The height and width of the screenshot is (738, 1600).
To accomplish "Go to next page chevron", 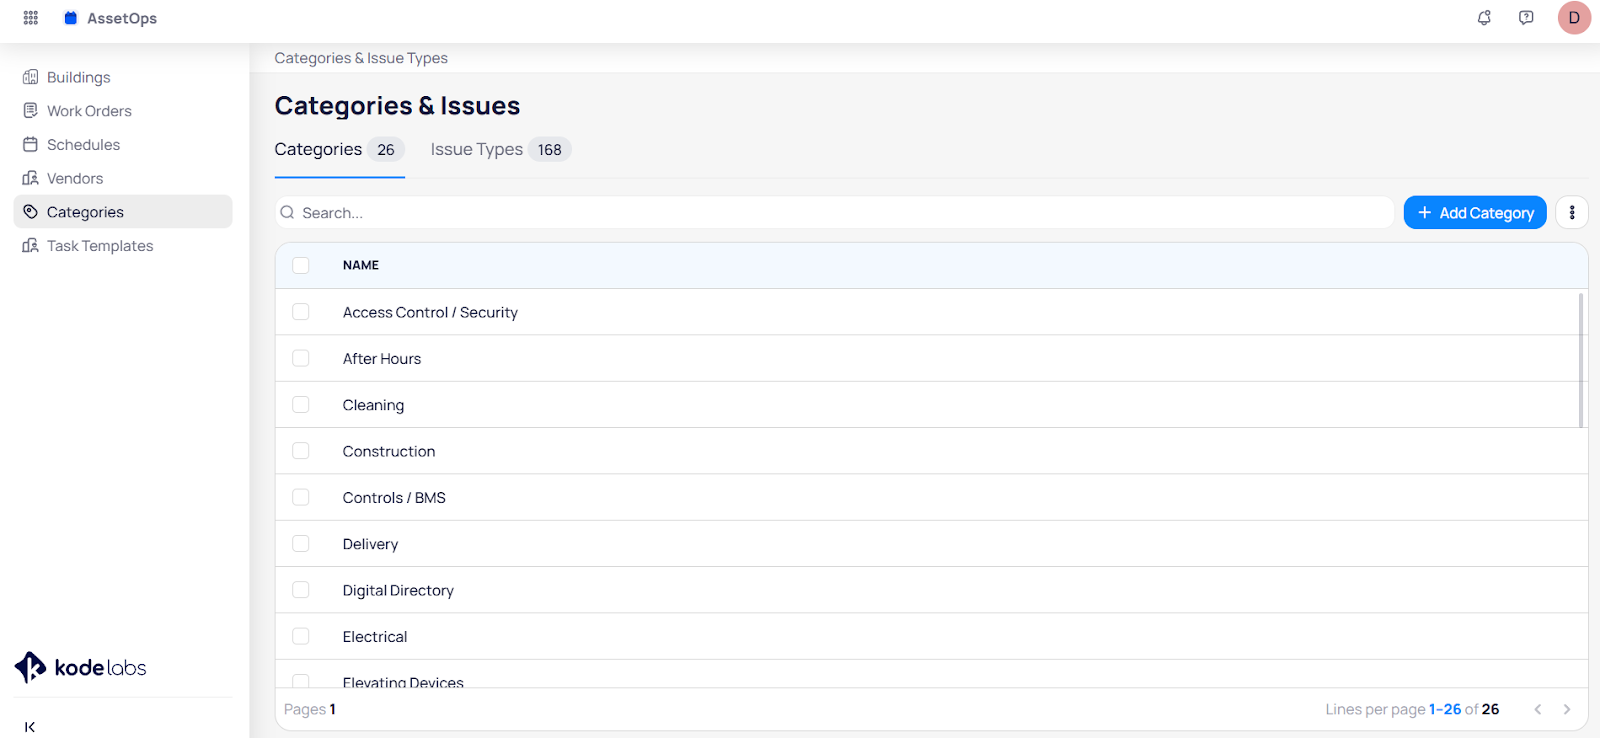I will [x=1567, y=710].
